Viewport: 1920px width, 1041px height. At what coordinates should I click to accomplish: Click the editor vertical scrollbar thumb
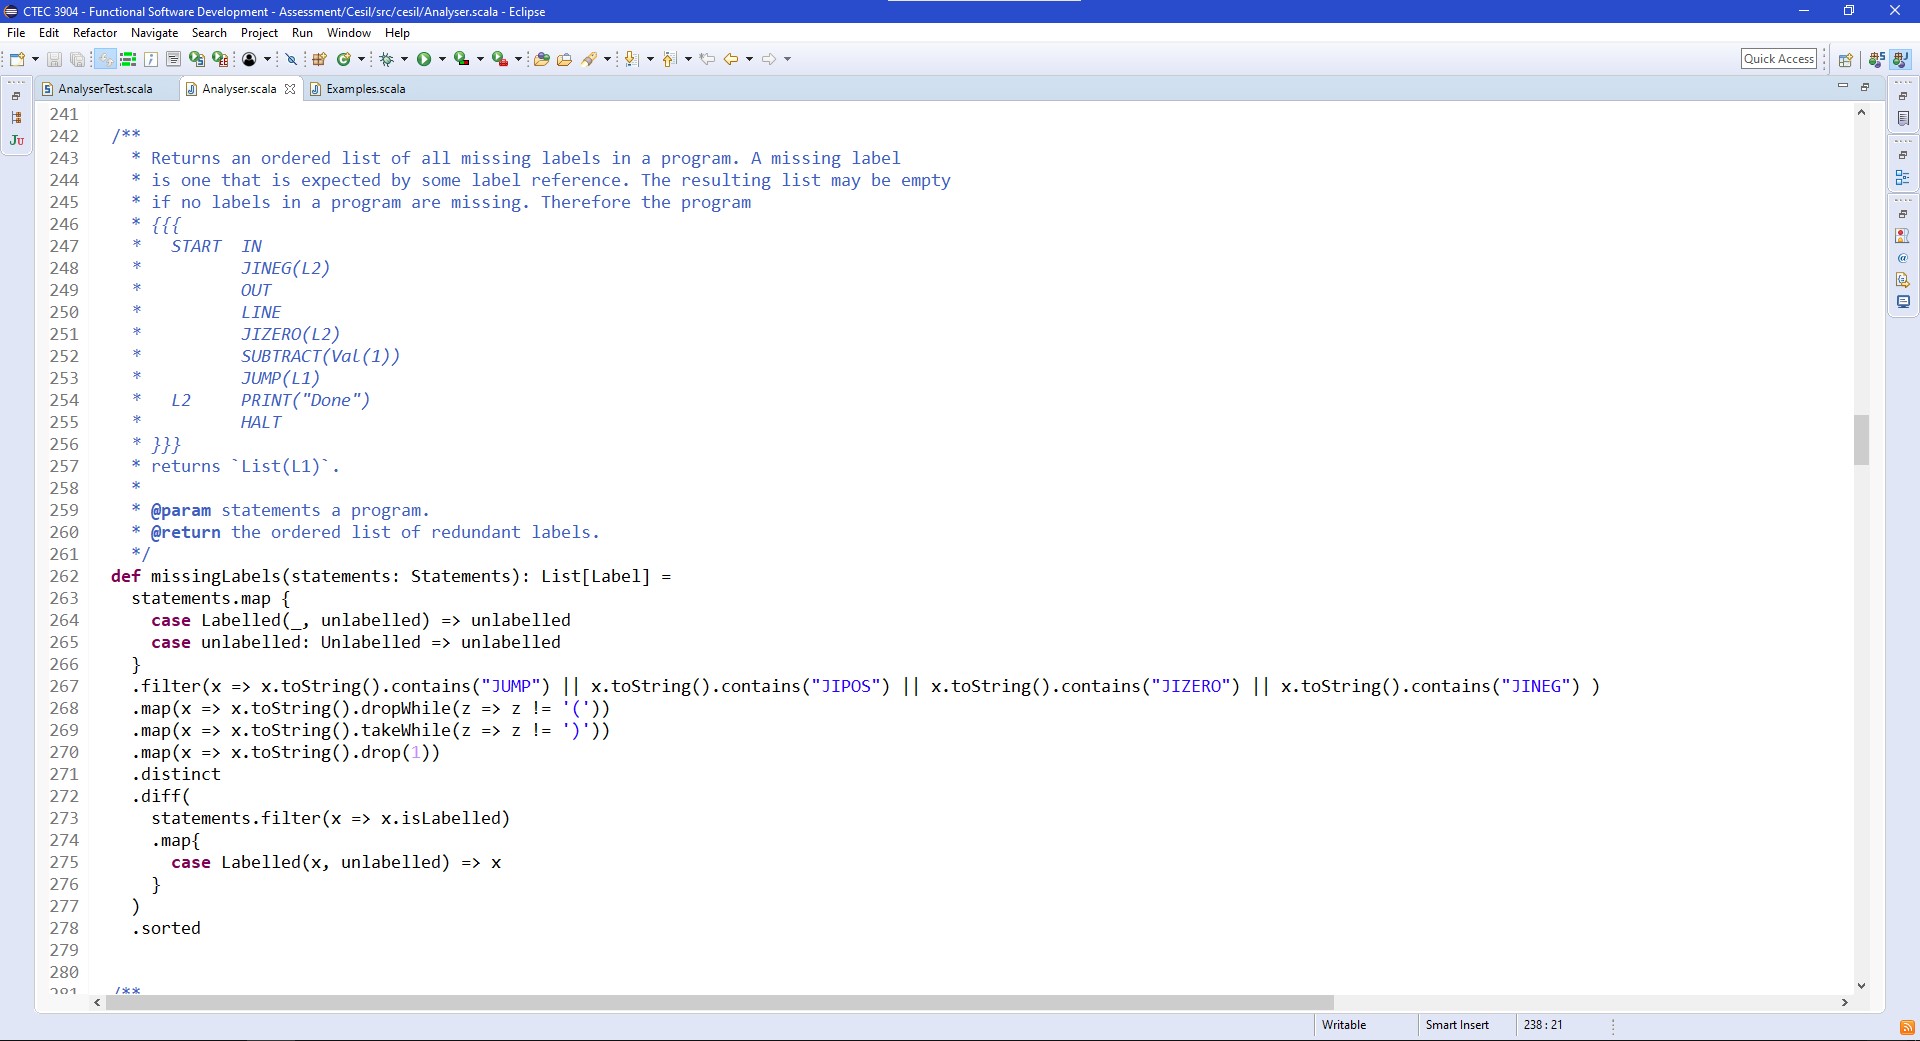[1861, 440]
